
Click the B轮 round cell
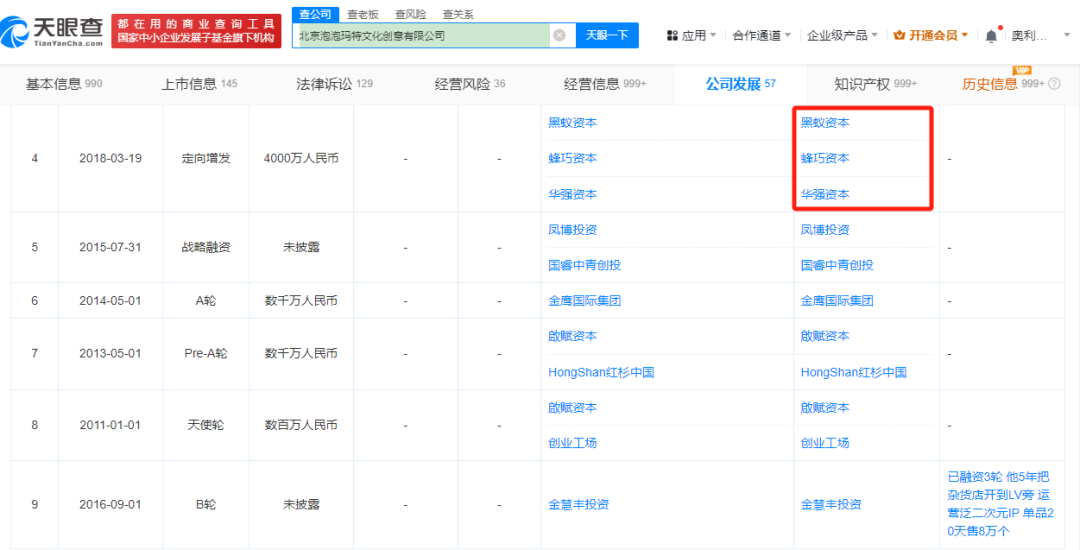206,505
